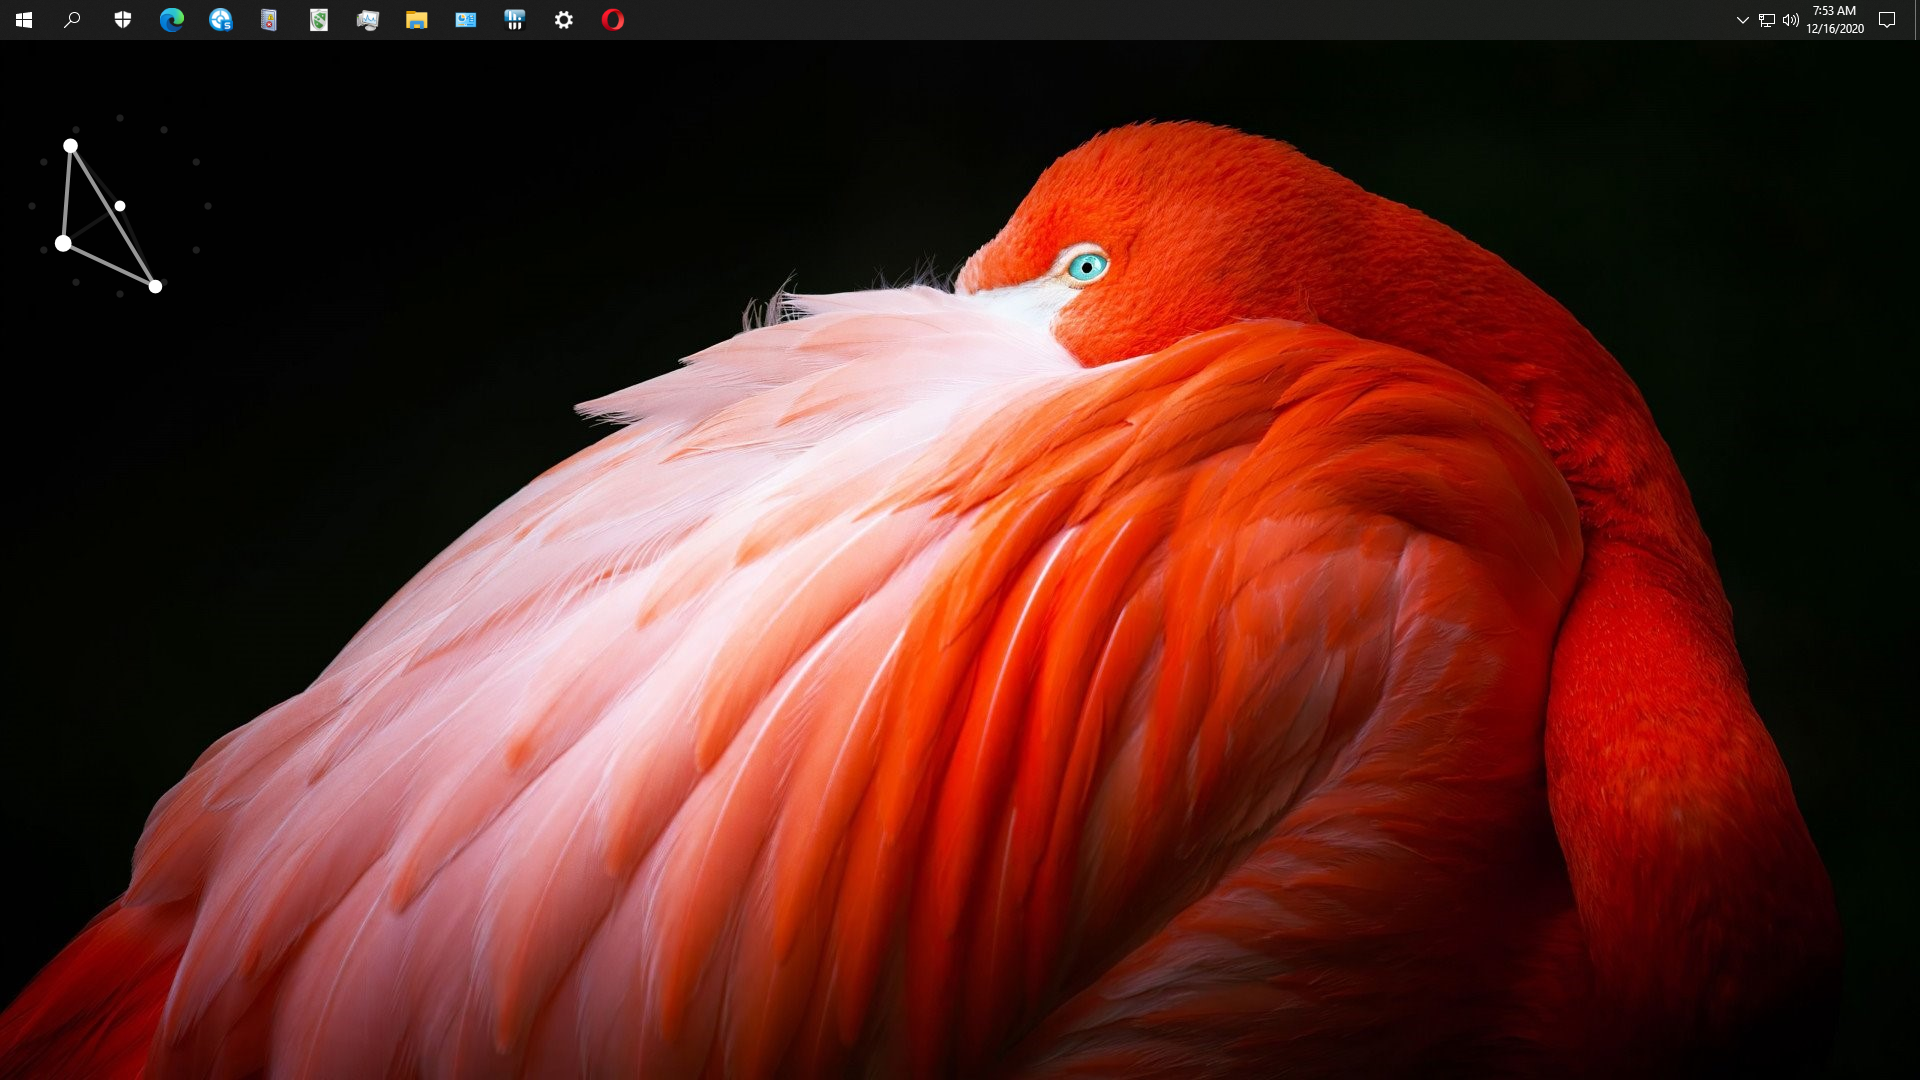The image size is (1920, 1080).
Task: Open the blue bars app icon
Action: pos(515,20)
